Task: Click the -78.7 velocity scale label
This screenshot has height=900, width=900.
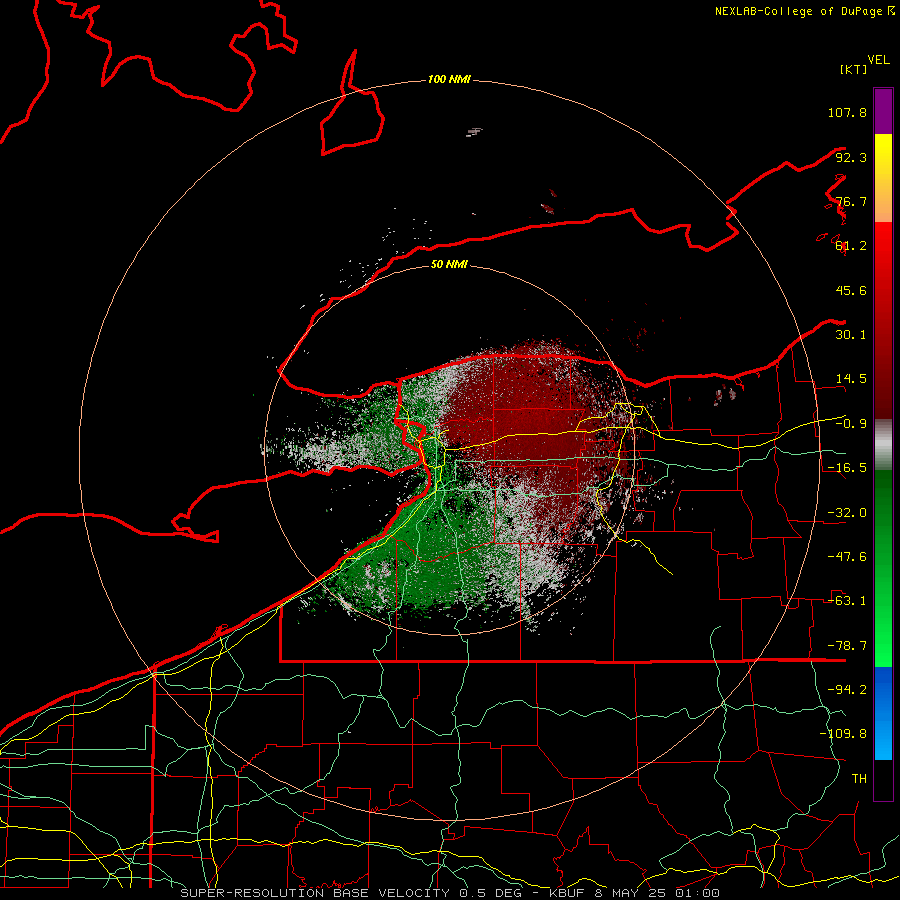Action: [x=847, y=646]
